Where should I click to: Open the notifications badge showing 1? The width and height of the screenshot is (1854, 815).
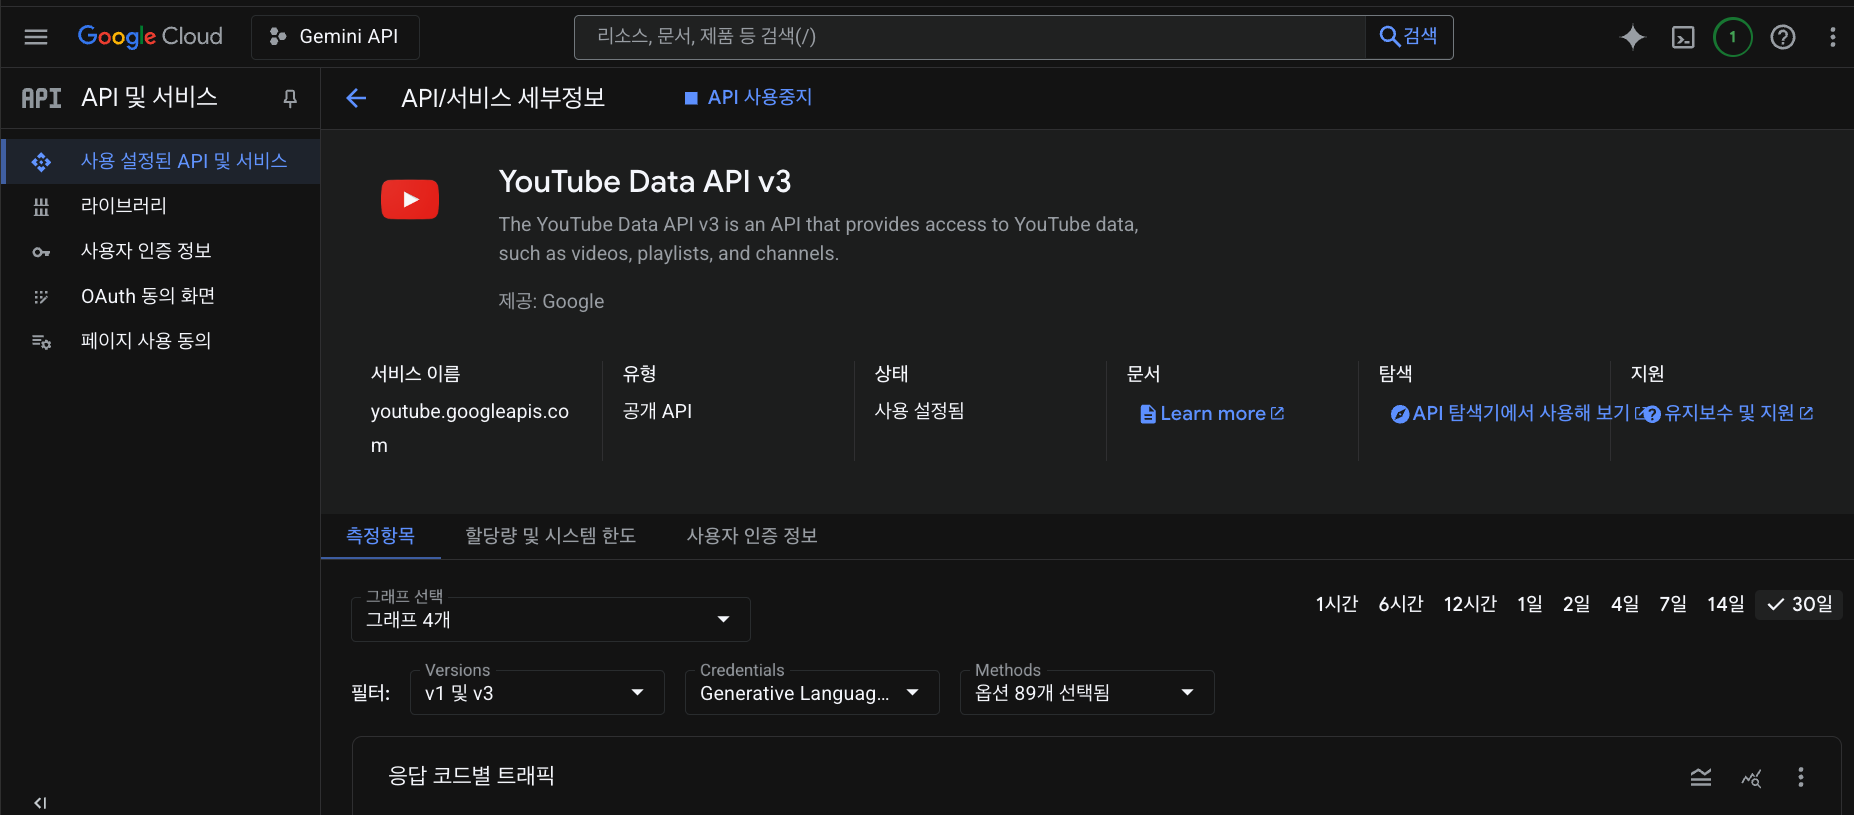1732,37
